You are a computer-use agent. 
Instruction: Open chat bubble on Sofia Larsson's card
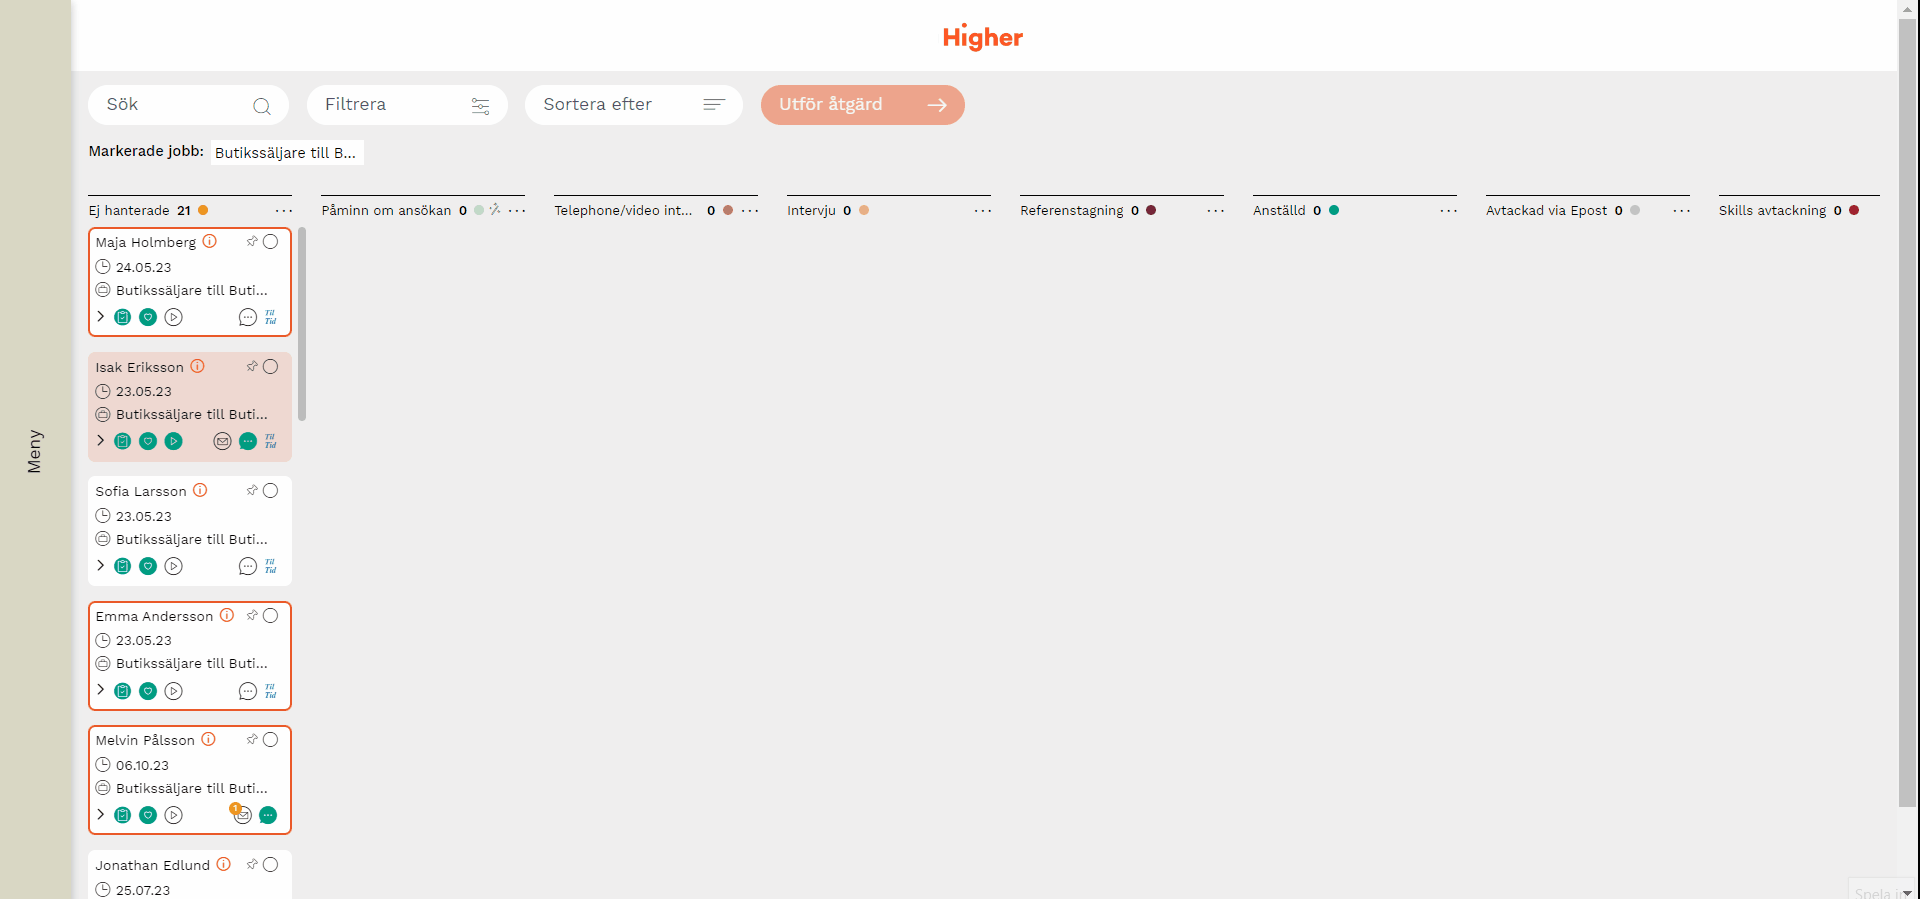click(248, 566)
